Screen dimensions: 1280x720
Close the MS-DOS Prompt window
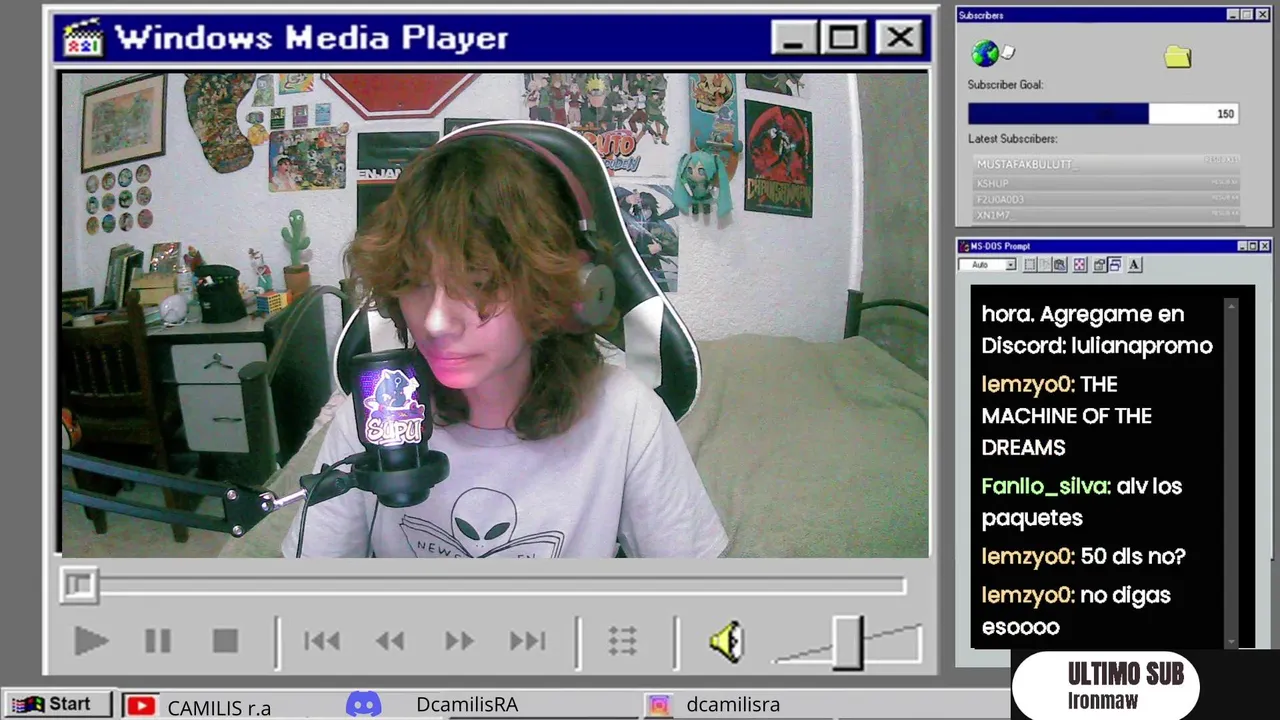[1264, 246]
